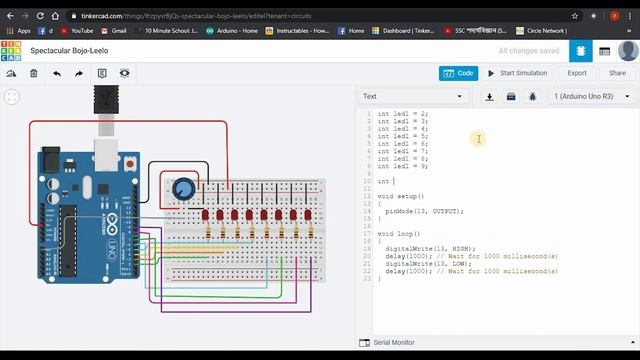
Task: Switch to circuit view icon
Action: [581, 51]
